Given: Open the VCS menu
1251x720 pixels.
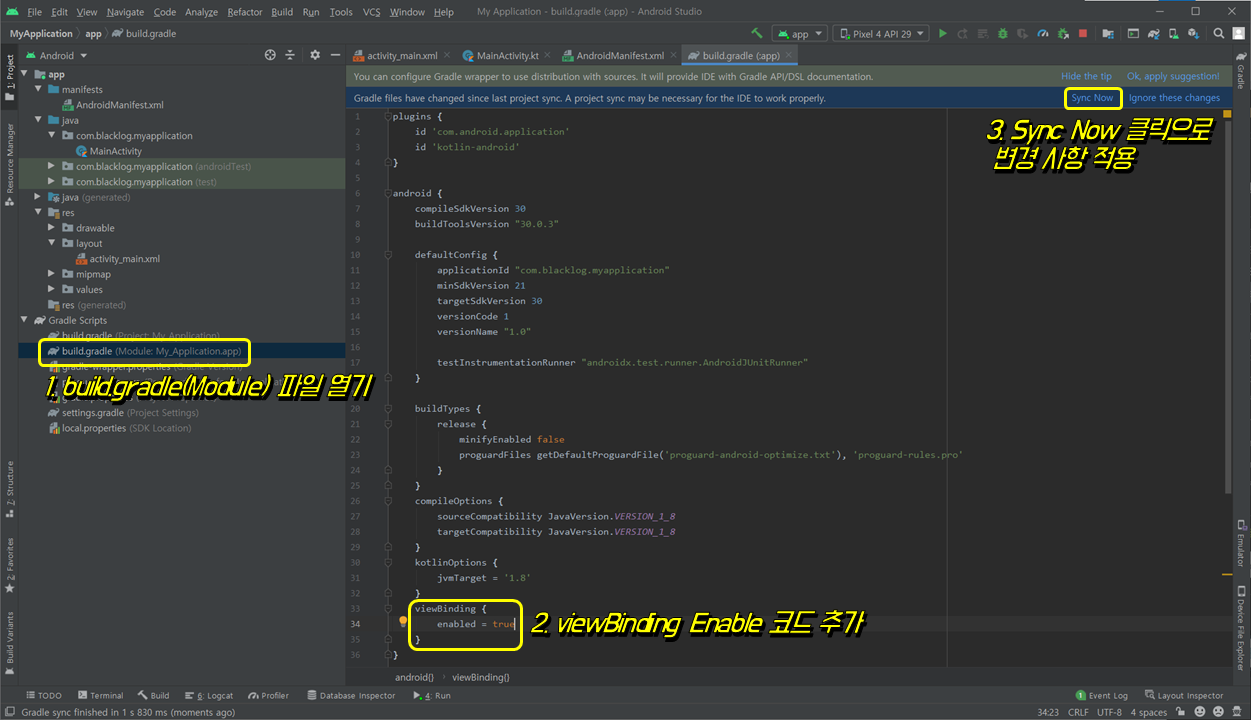Looking at the screenshot, I should 371,12.
